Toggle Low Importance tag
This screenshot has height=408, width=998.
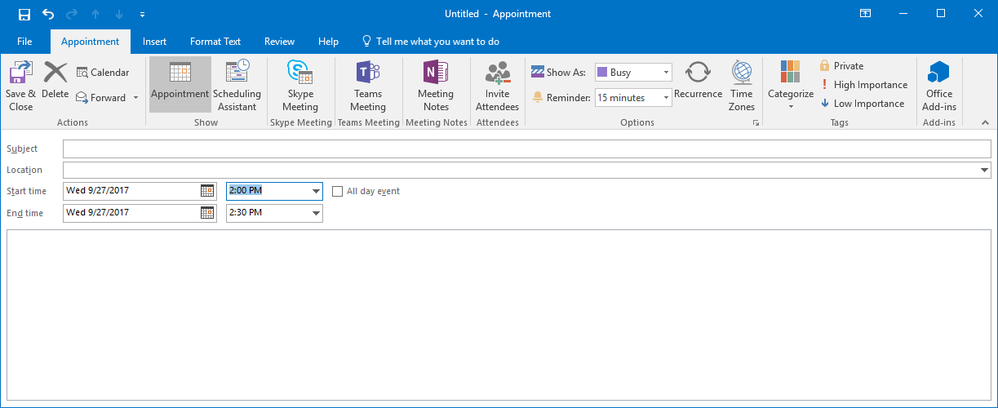pyautogui.click(x=862, y=104)
